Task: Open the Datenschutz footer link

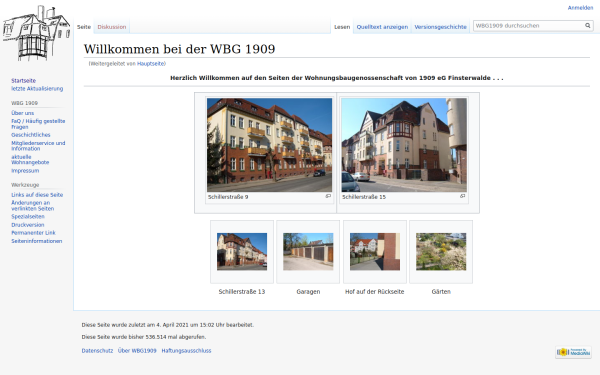Action: click(x=97, y=351)
